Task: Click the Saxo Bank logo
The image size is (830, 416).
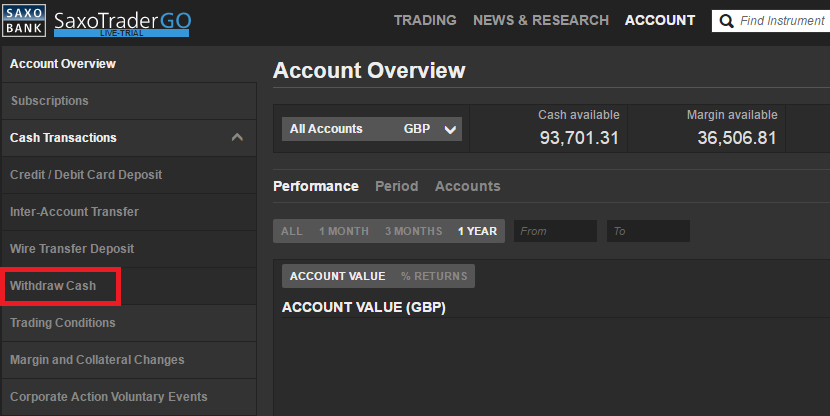Action: 24,21
